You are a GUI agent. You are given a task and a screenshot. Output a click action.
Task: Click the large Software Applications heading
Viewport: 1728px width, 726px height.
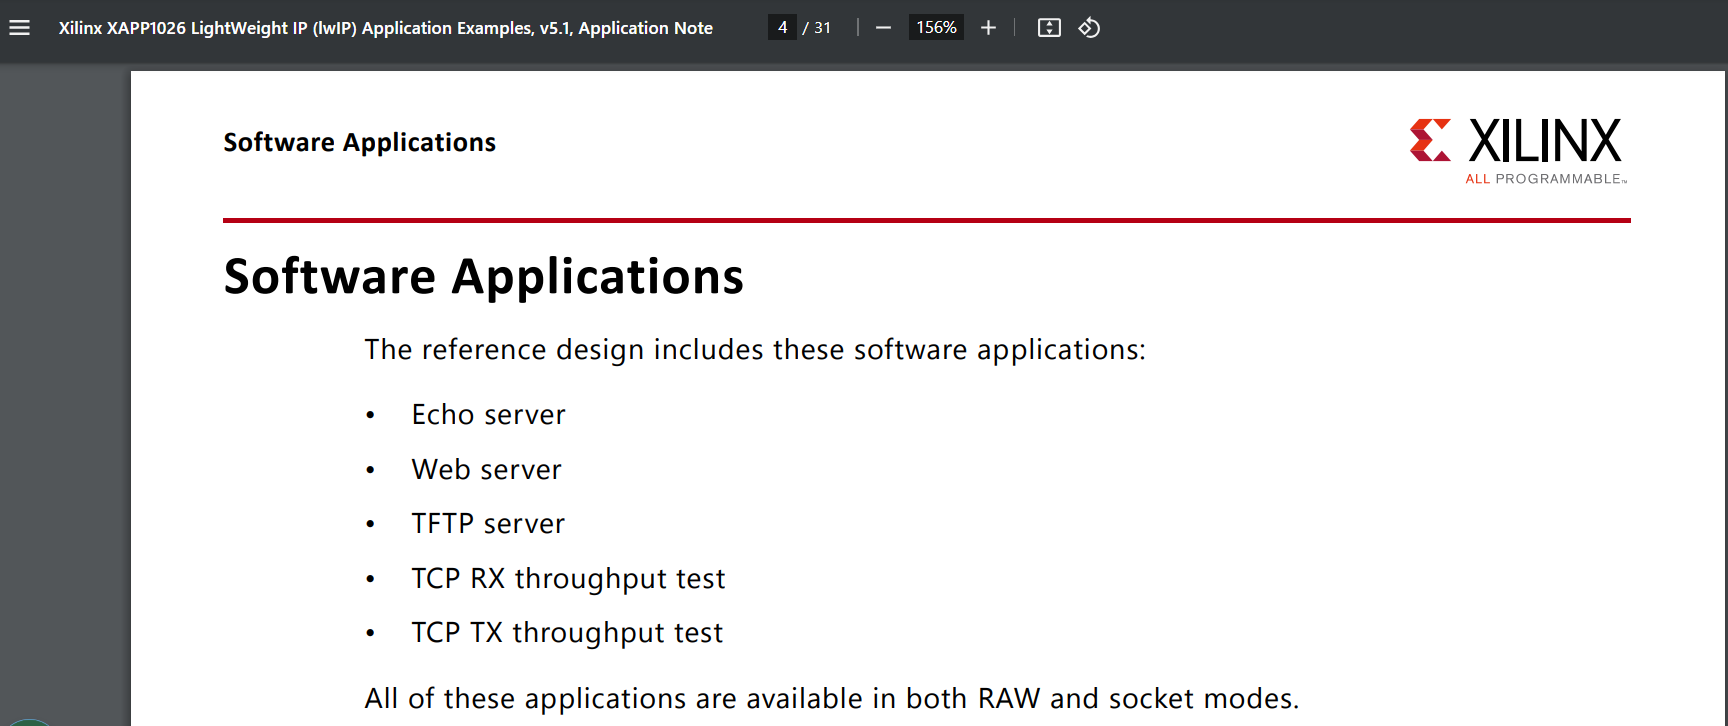[483, 276]
